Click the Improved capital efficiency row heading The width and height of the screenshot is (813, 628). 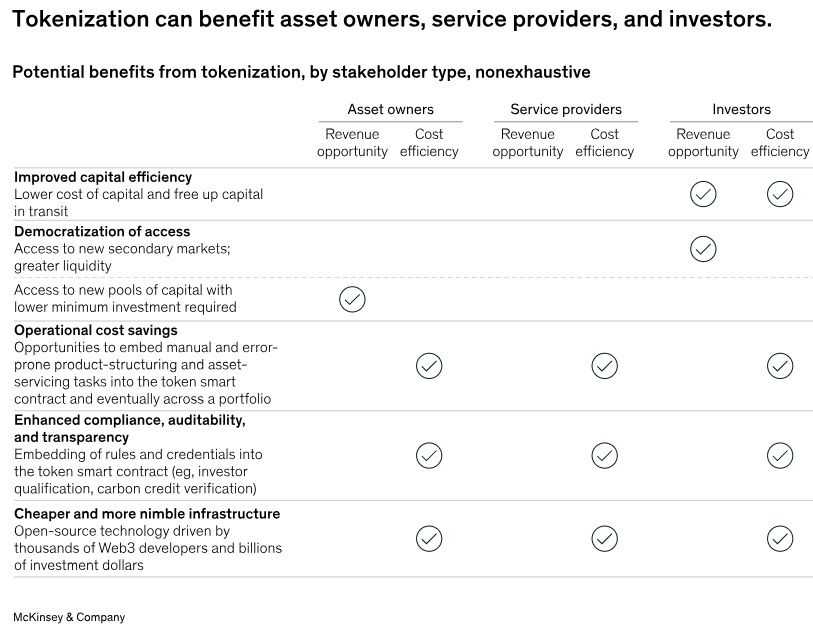103,177
